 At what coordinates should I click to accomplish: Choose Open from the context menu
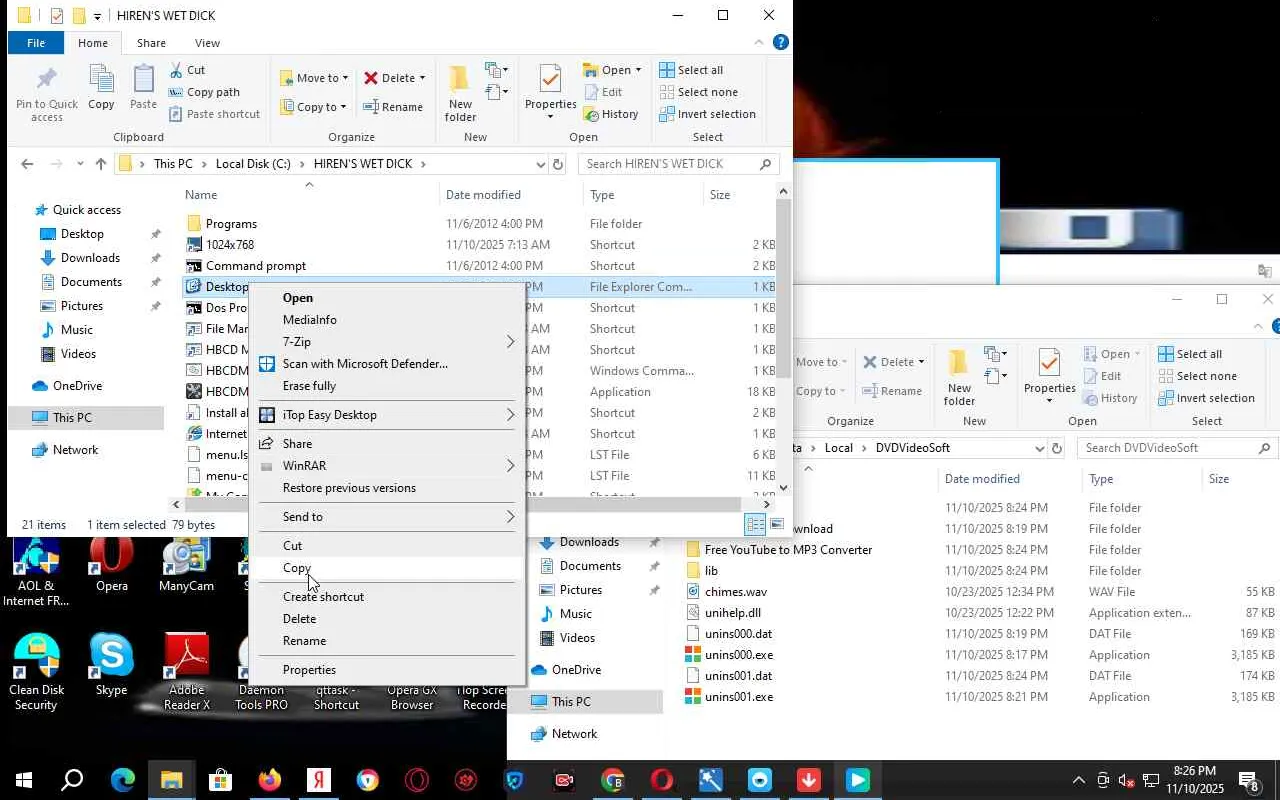click(x=298, y=298)
